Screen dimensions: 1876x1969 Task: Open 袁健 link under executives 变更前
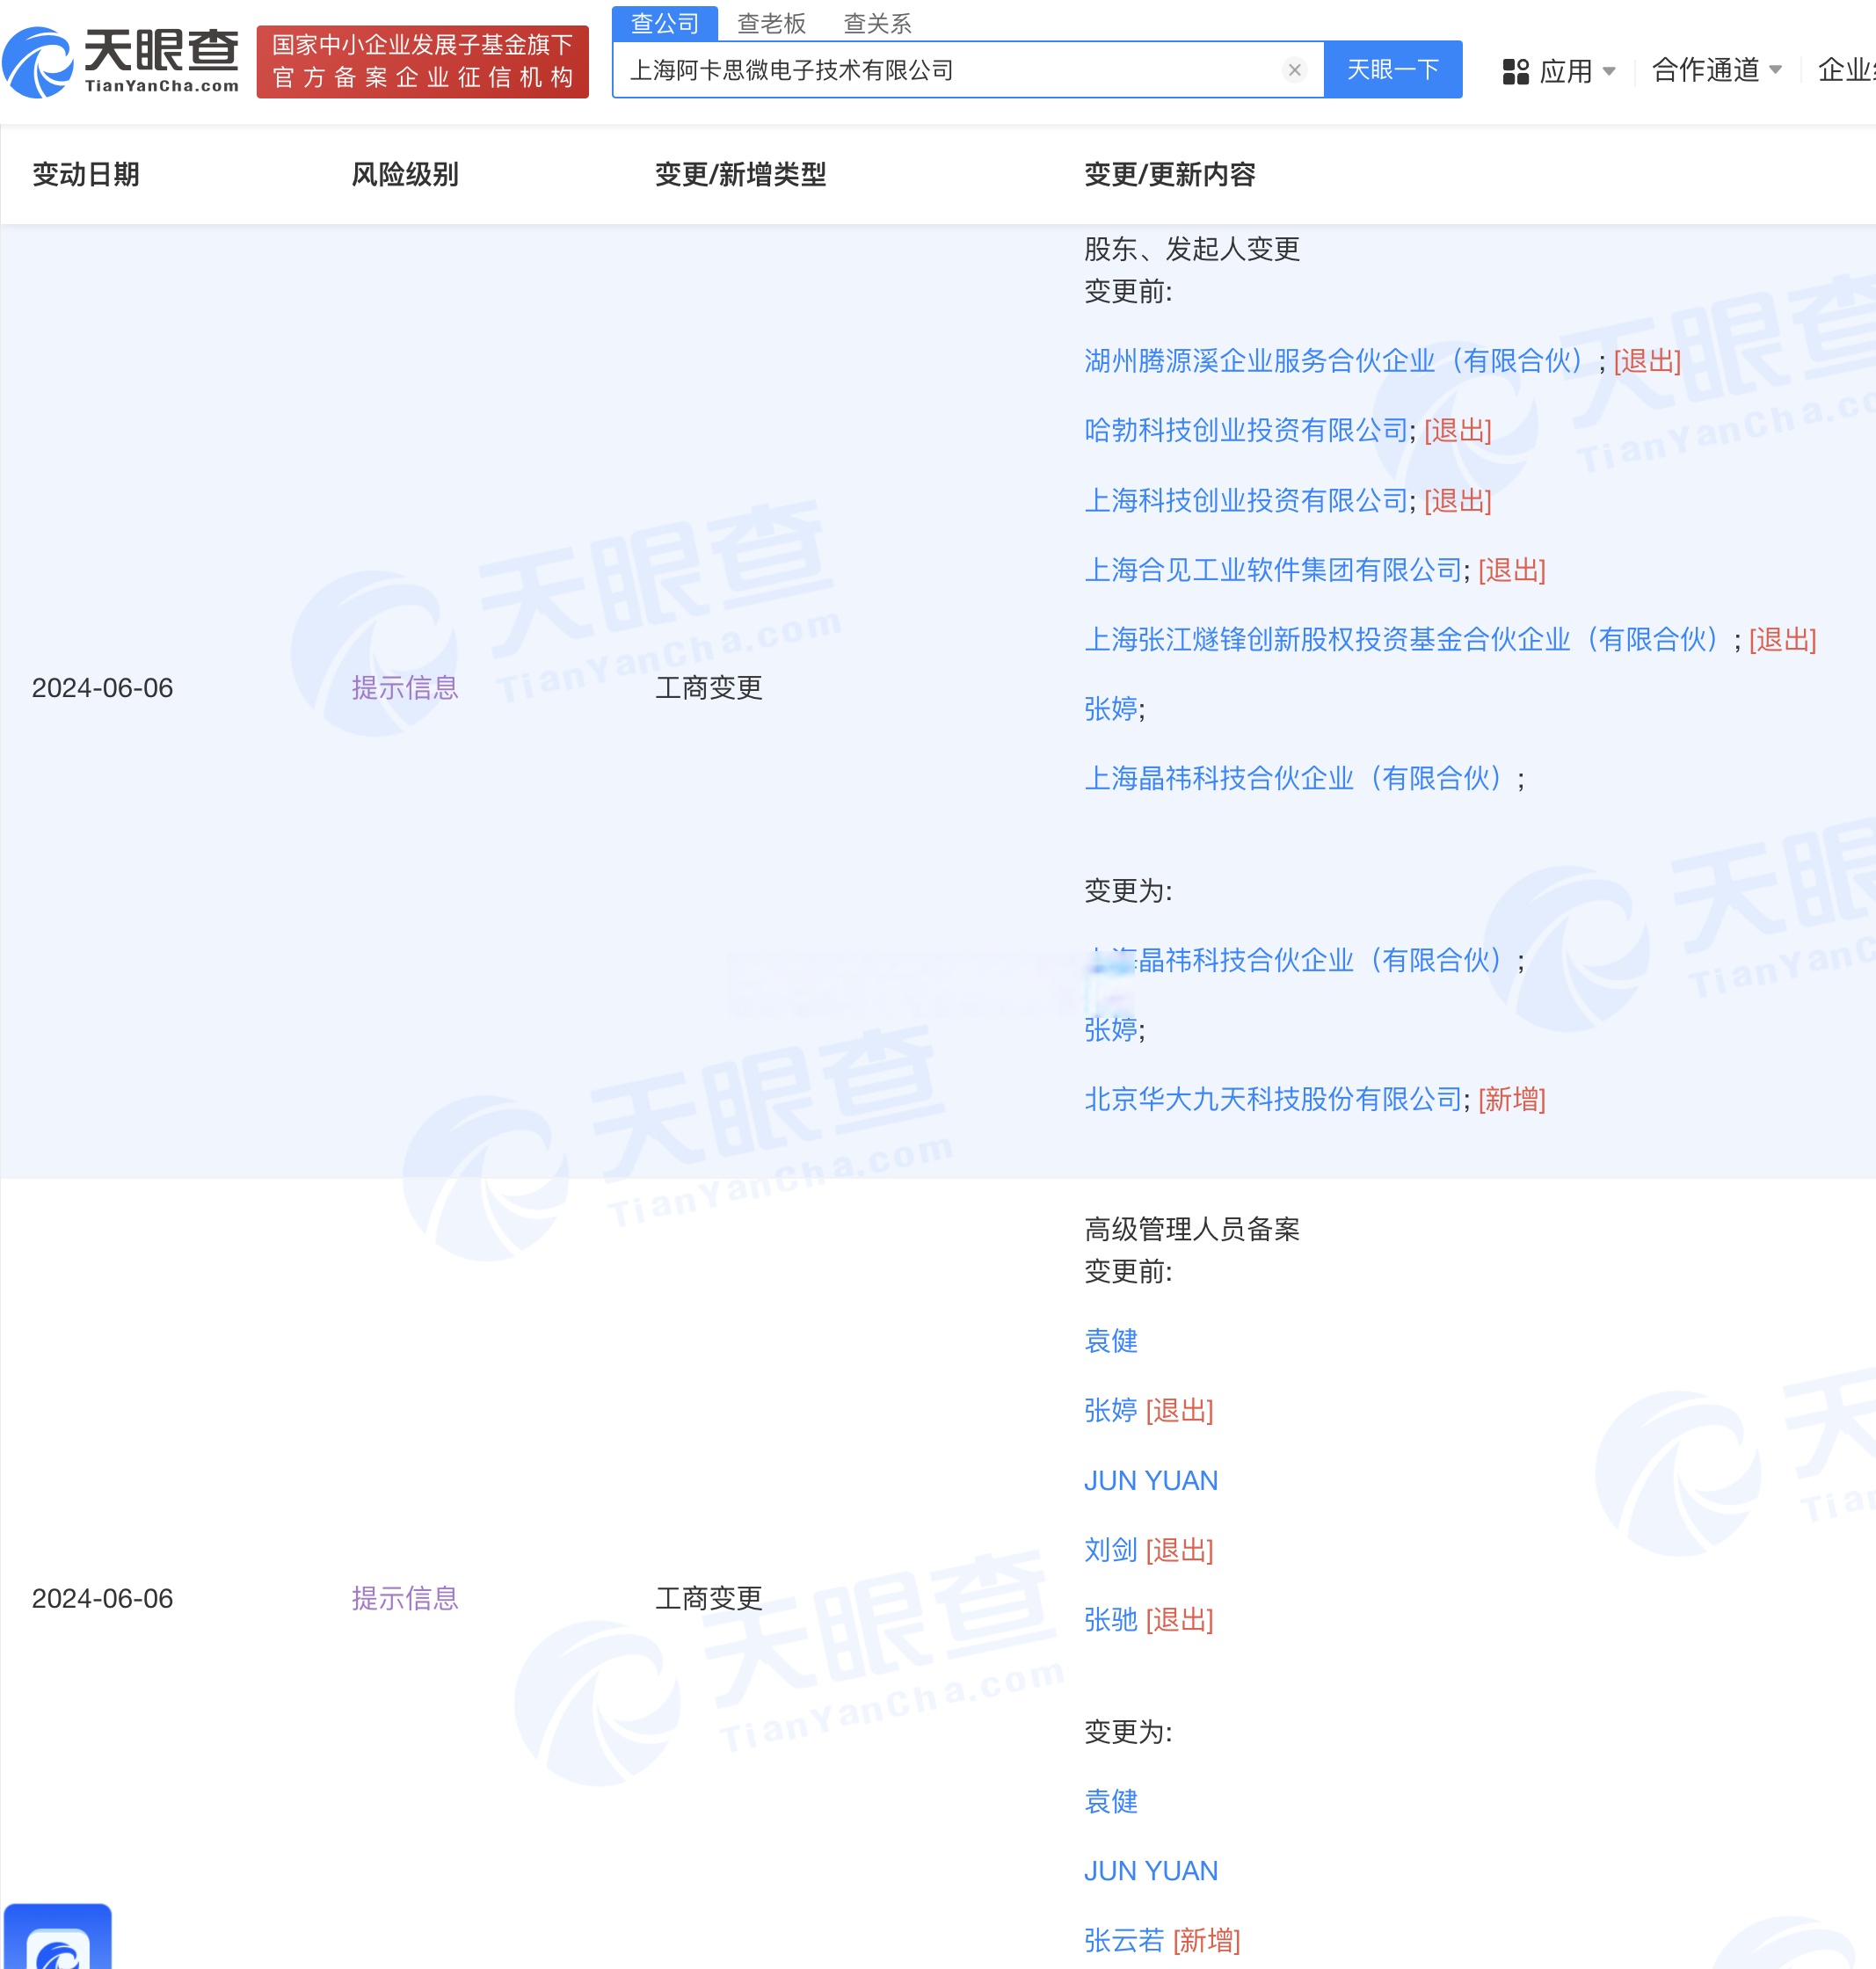pos(1111,1341)
